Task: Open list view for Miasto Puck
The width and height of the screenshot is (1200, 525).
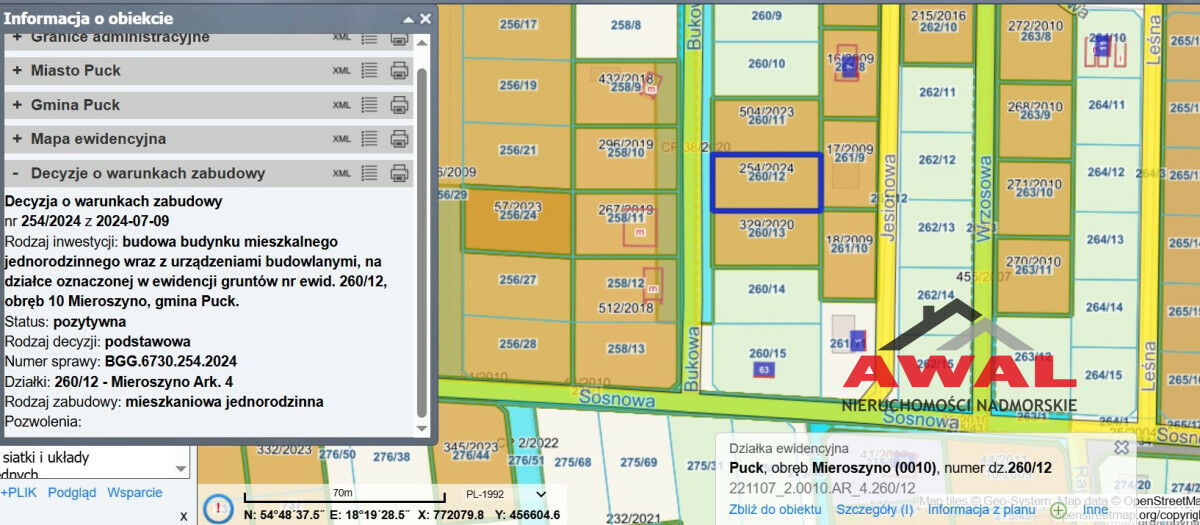Action: [369, 70]
